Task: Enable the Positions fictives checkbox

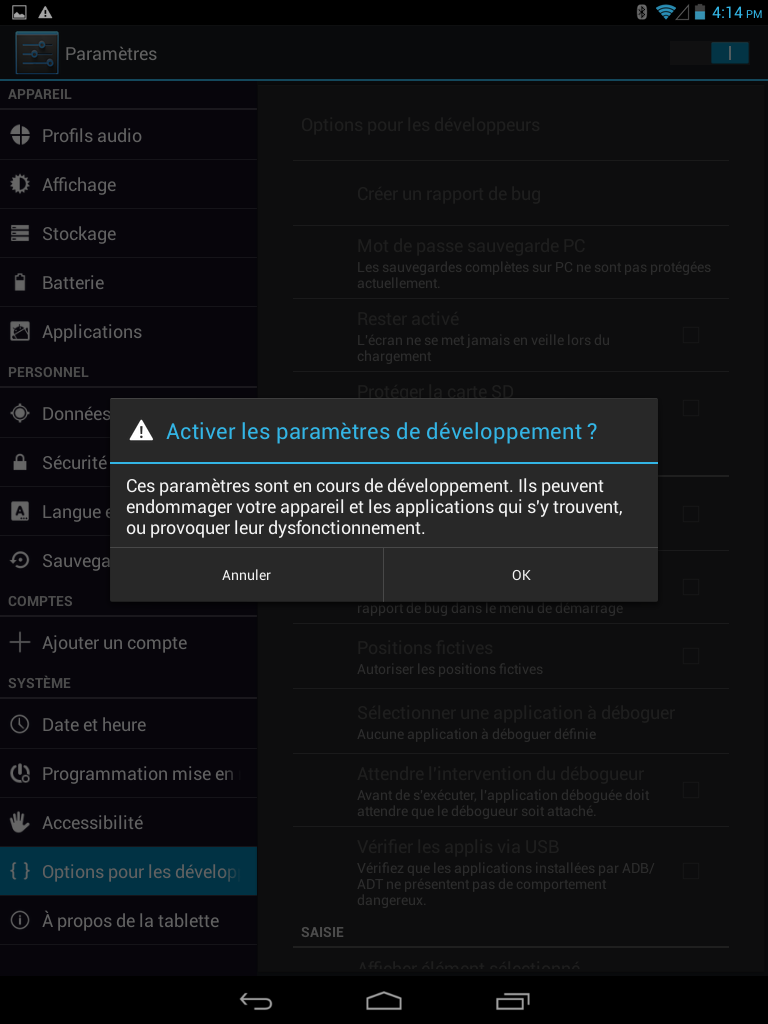Action: pos(690,656)
